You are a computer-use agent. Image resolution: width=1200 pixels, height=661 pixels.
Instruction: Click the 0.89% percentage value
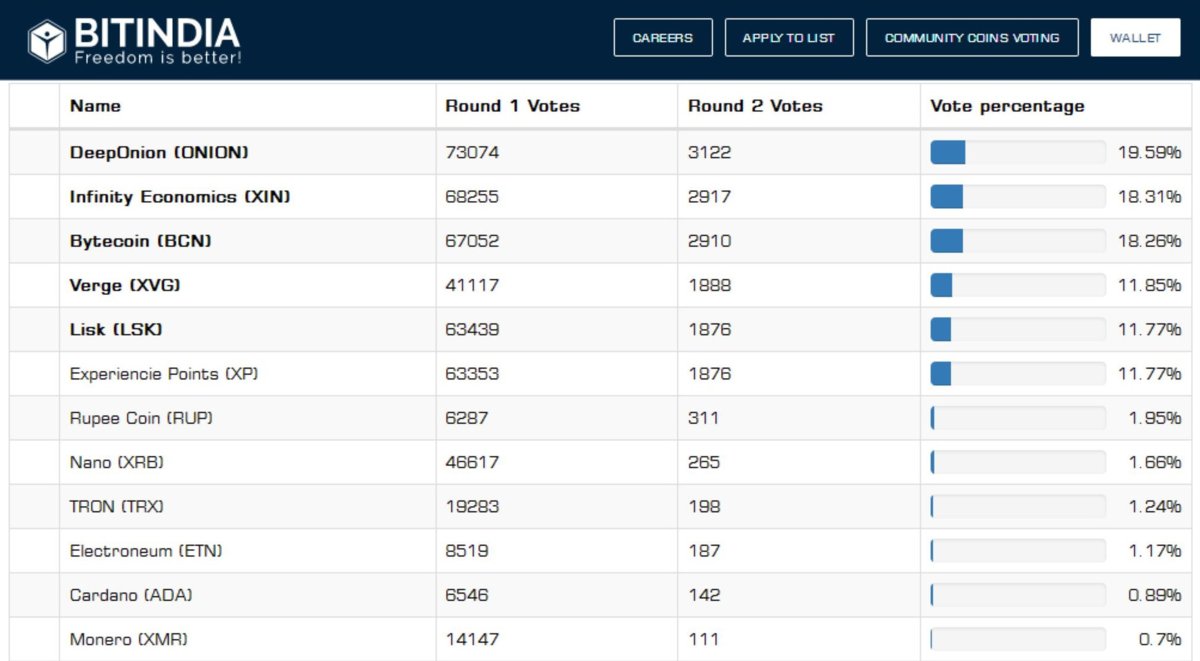click(x=1155, y=595)
